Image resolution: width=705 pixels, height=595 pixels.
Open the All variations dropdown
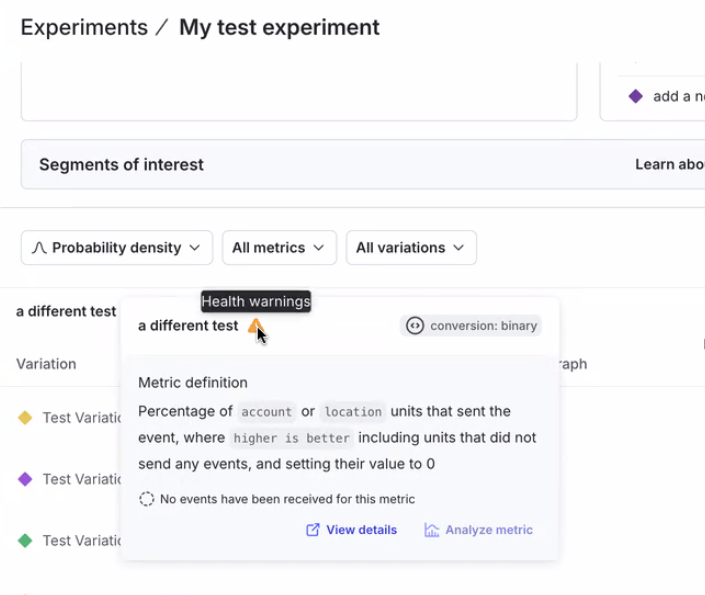[410, 248]
